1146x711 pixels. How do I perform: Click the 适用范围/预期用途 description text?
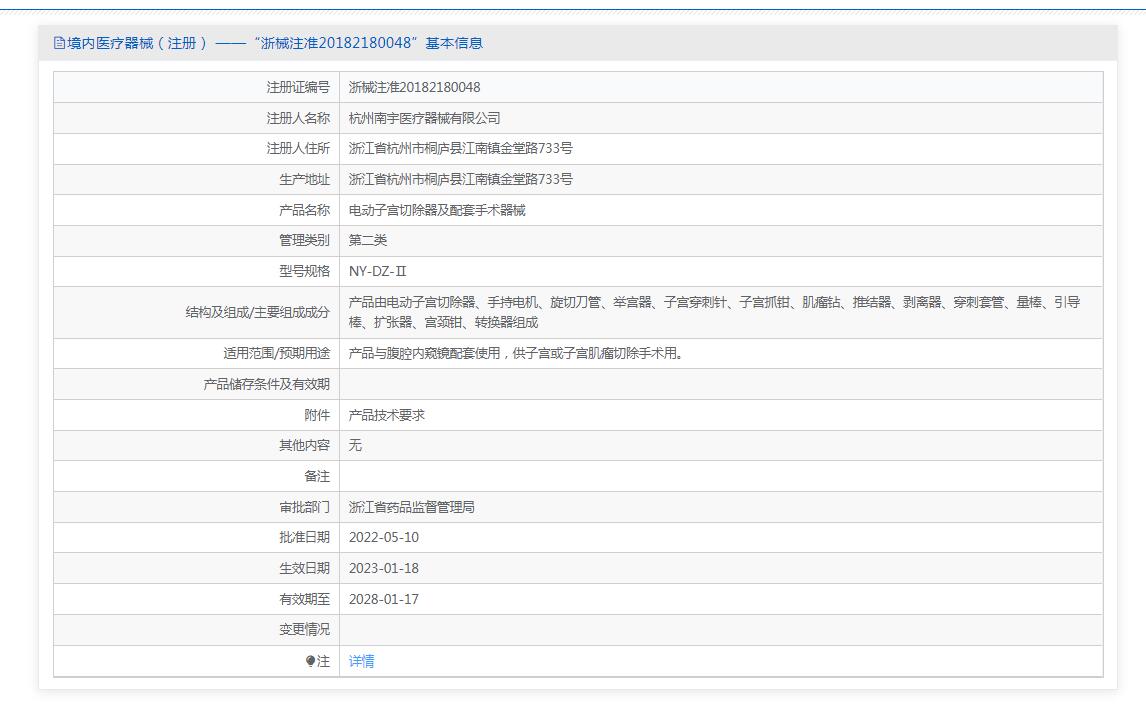pos(516,353)
